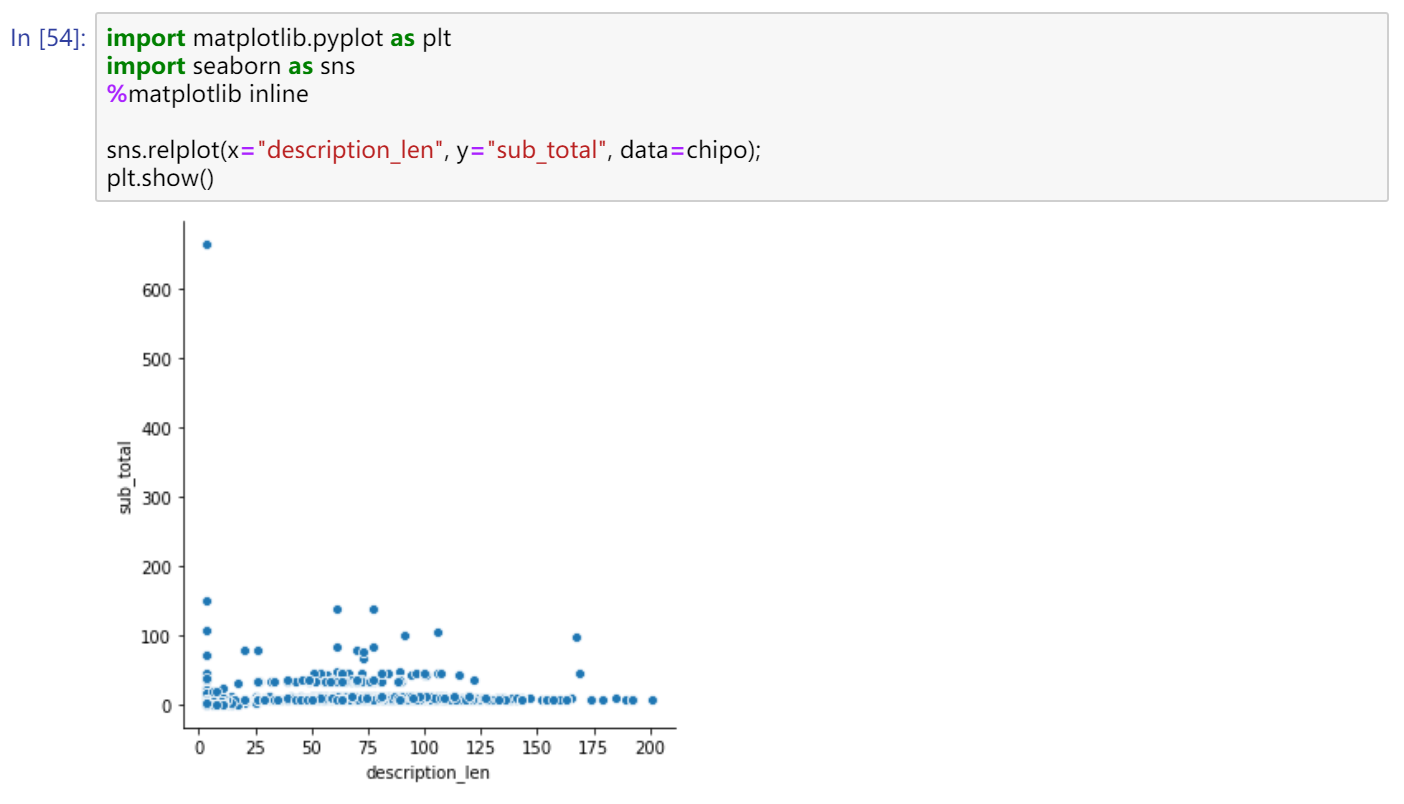
Task: Click the rightmost data point near 200
Action: click(652, 700)
